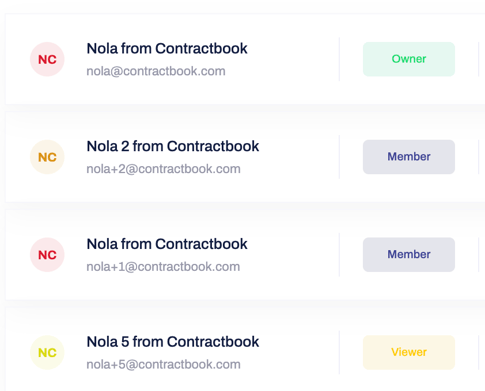
Task: Select the Nola 2 user row card
Action: pyautogui.click(x=245, y=157)
